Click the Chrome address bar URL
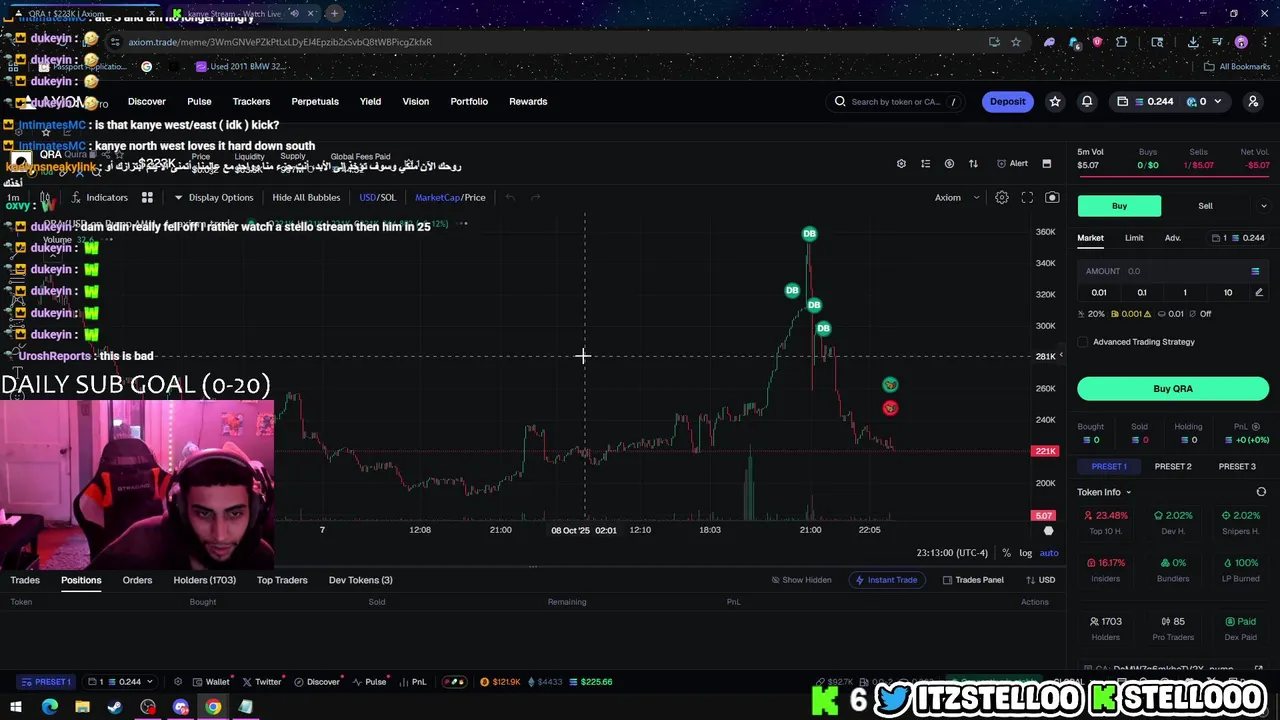 (280, 42)
